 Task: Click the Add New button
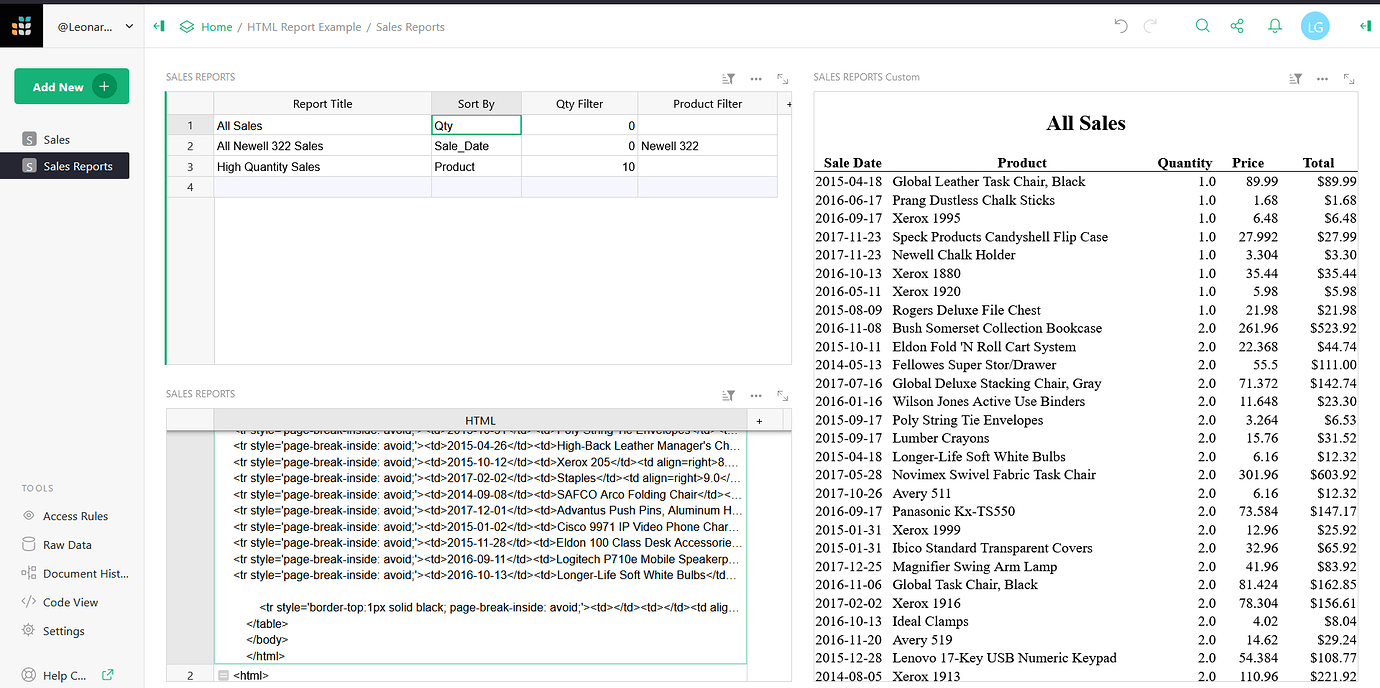[71, 86]
